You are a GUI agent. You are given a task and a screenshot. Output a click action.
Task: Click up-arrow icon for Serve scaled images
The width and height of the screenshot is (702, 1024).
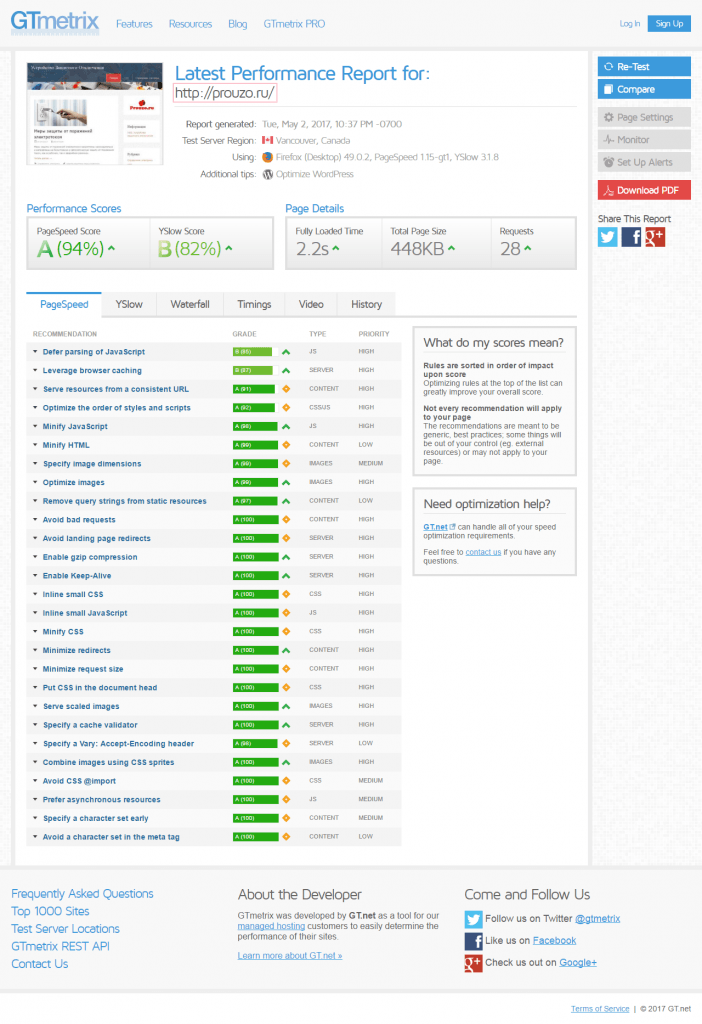[x=286, y=707]
